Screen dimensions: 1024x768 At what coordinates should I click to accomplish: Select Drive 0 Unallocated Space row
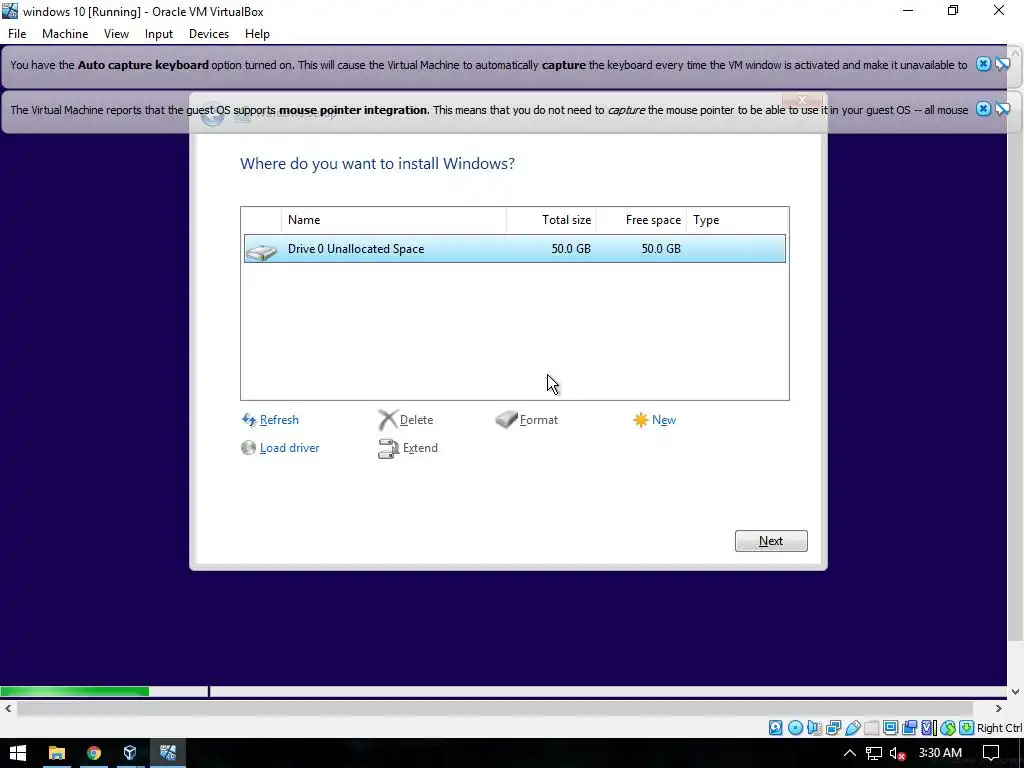[515, 249]
